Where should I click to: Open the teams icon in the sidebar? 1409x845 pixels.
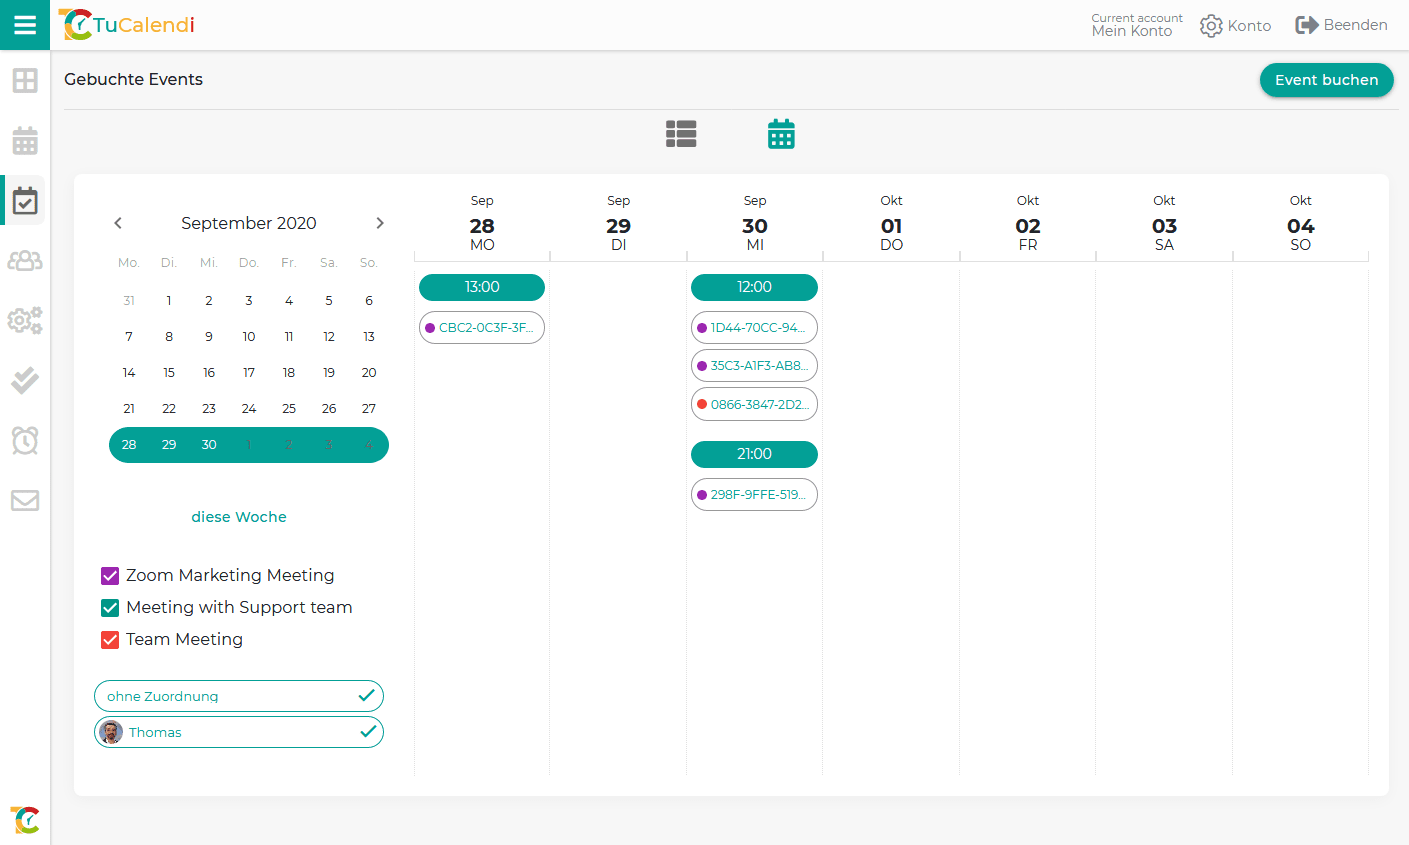(25, 260)
